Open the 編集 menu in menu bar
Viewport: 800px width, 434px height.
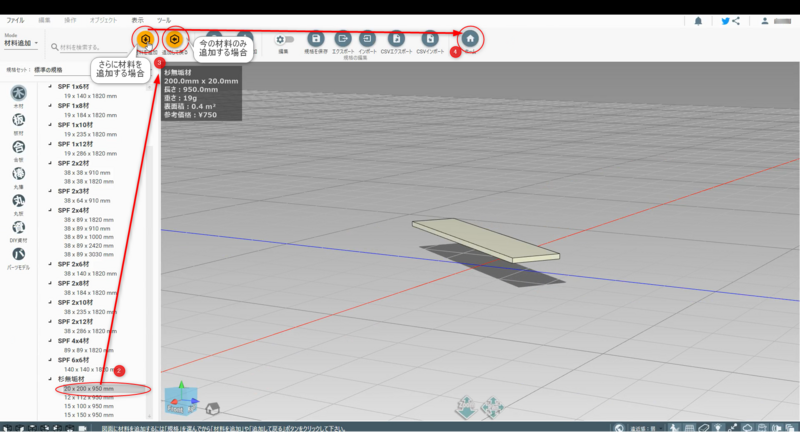44,20
